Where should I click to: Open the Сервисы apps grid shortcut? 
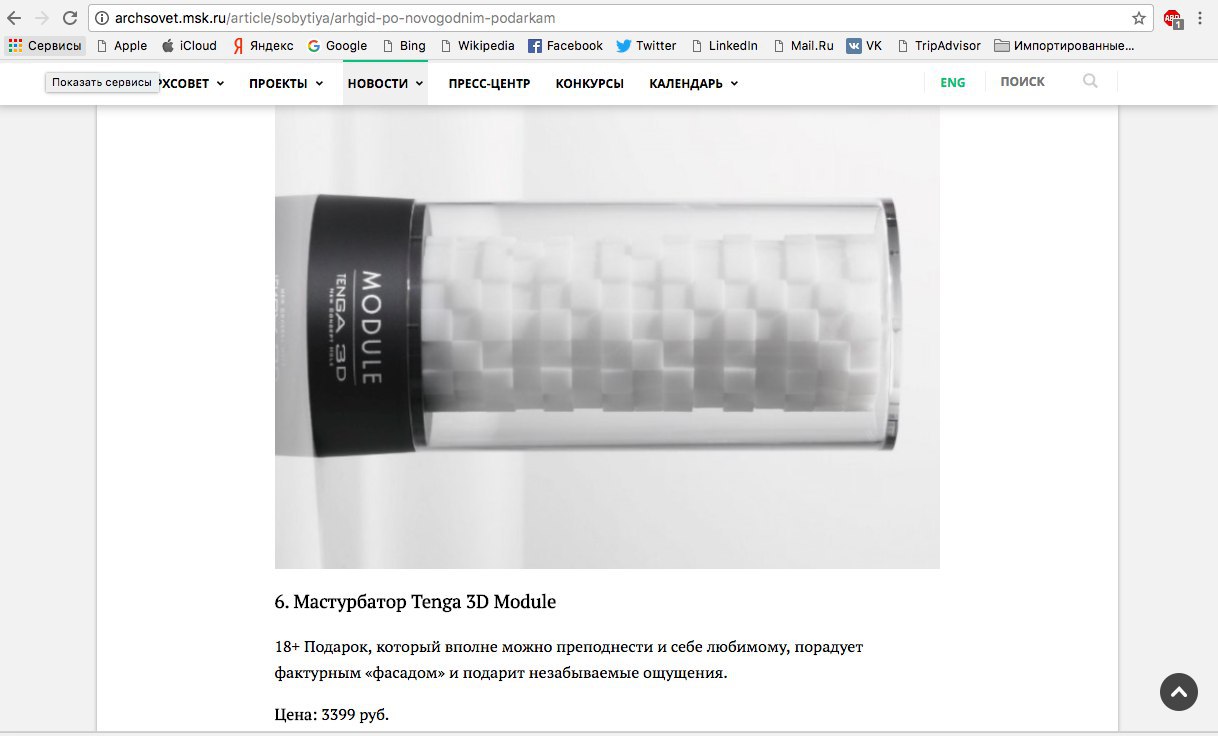click(x=45, y=46)
